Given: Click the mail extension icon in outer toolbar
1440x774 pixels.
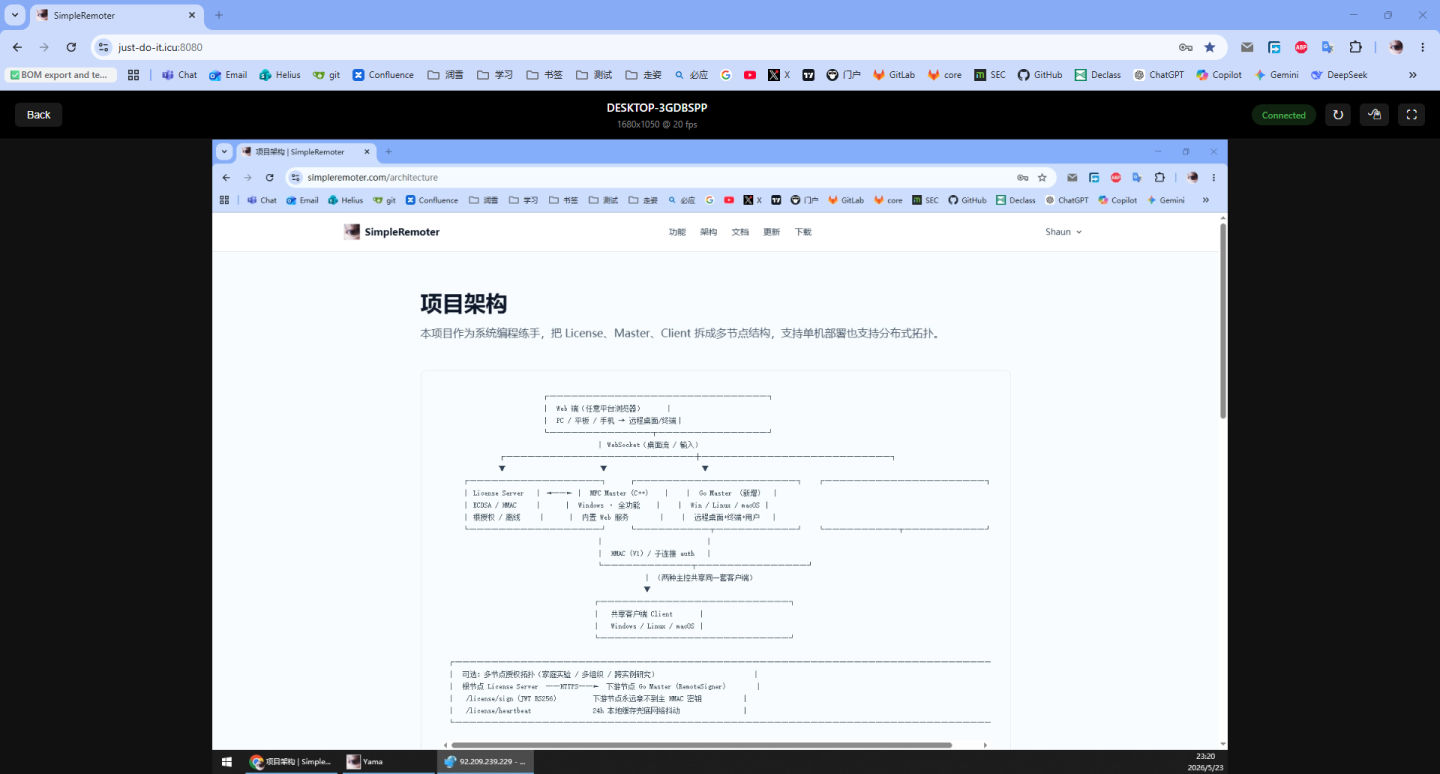Looking at the screenshot, I should 1247,47.
